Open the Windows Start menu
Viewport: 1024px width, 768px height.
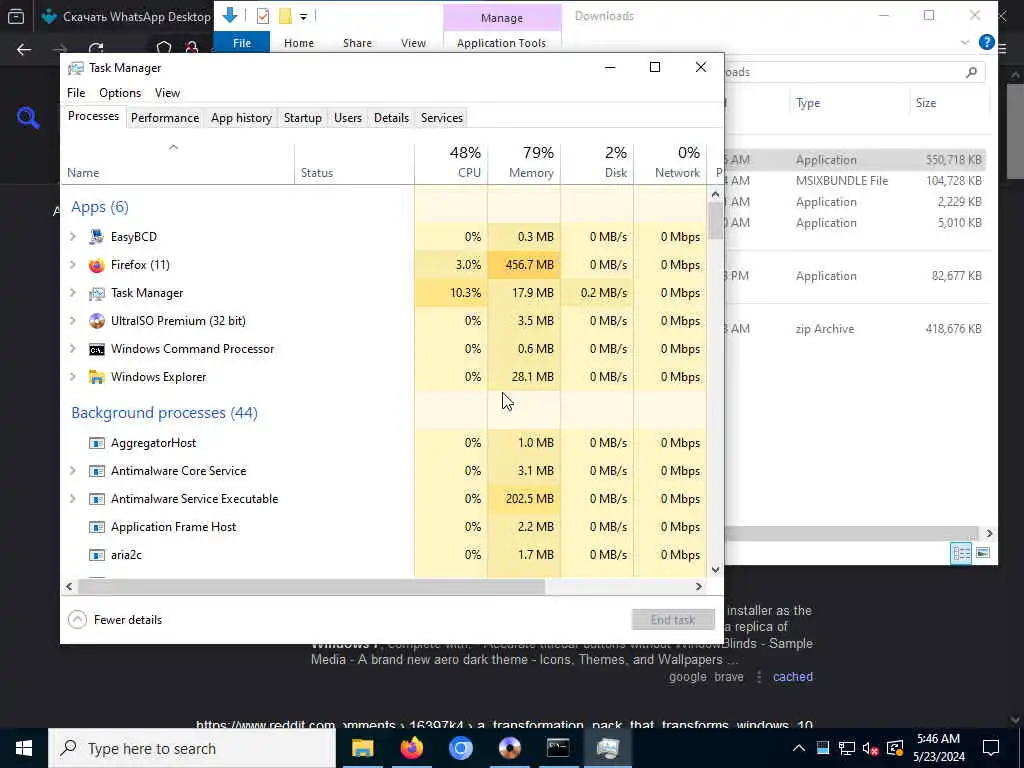(x=24, y=748)
